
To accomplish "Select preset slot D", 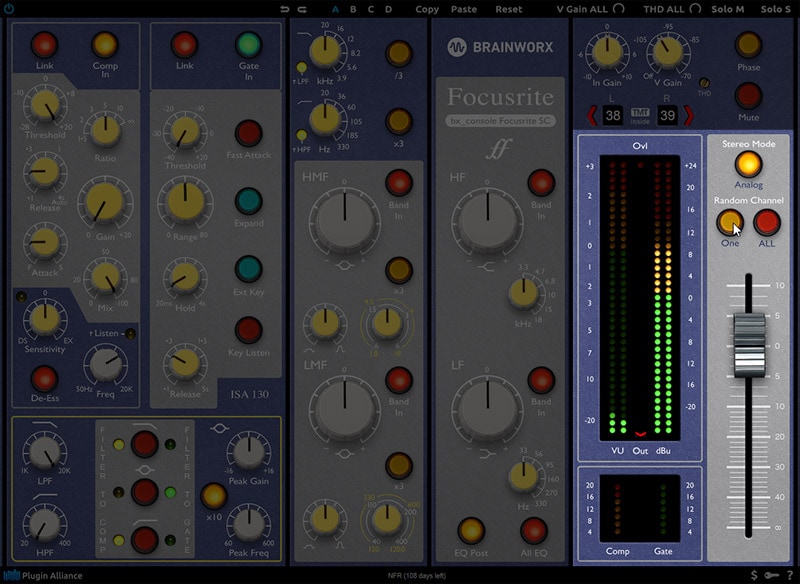I will pos(388,9).
